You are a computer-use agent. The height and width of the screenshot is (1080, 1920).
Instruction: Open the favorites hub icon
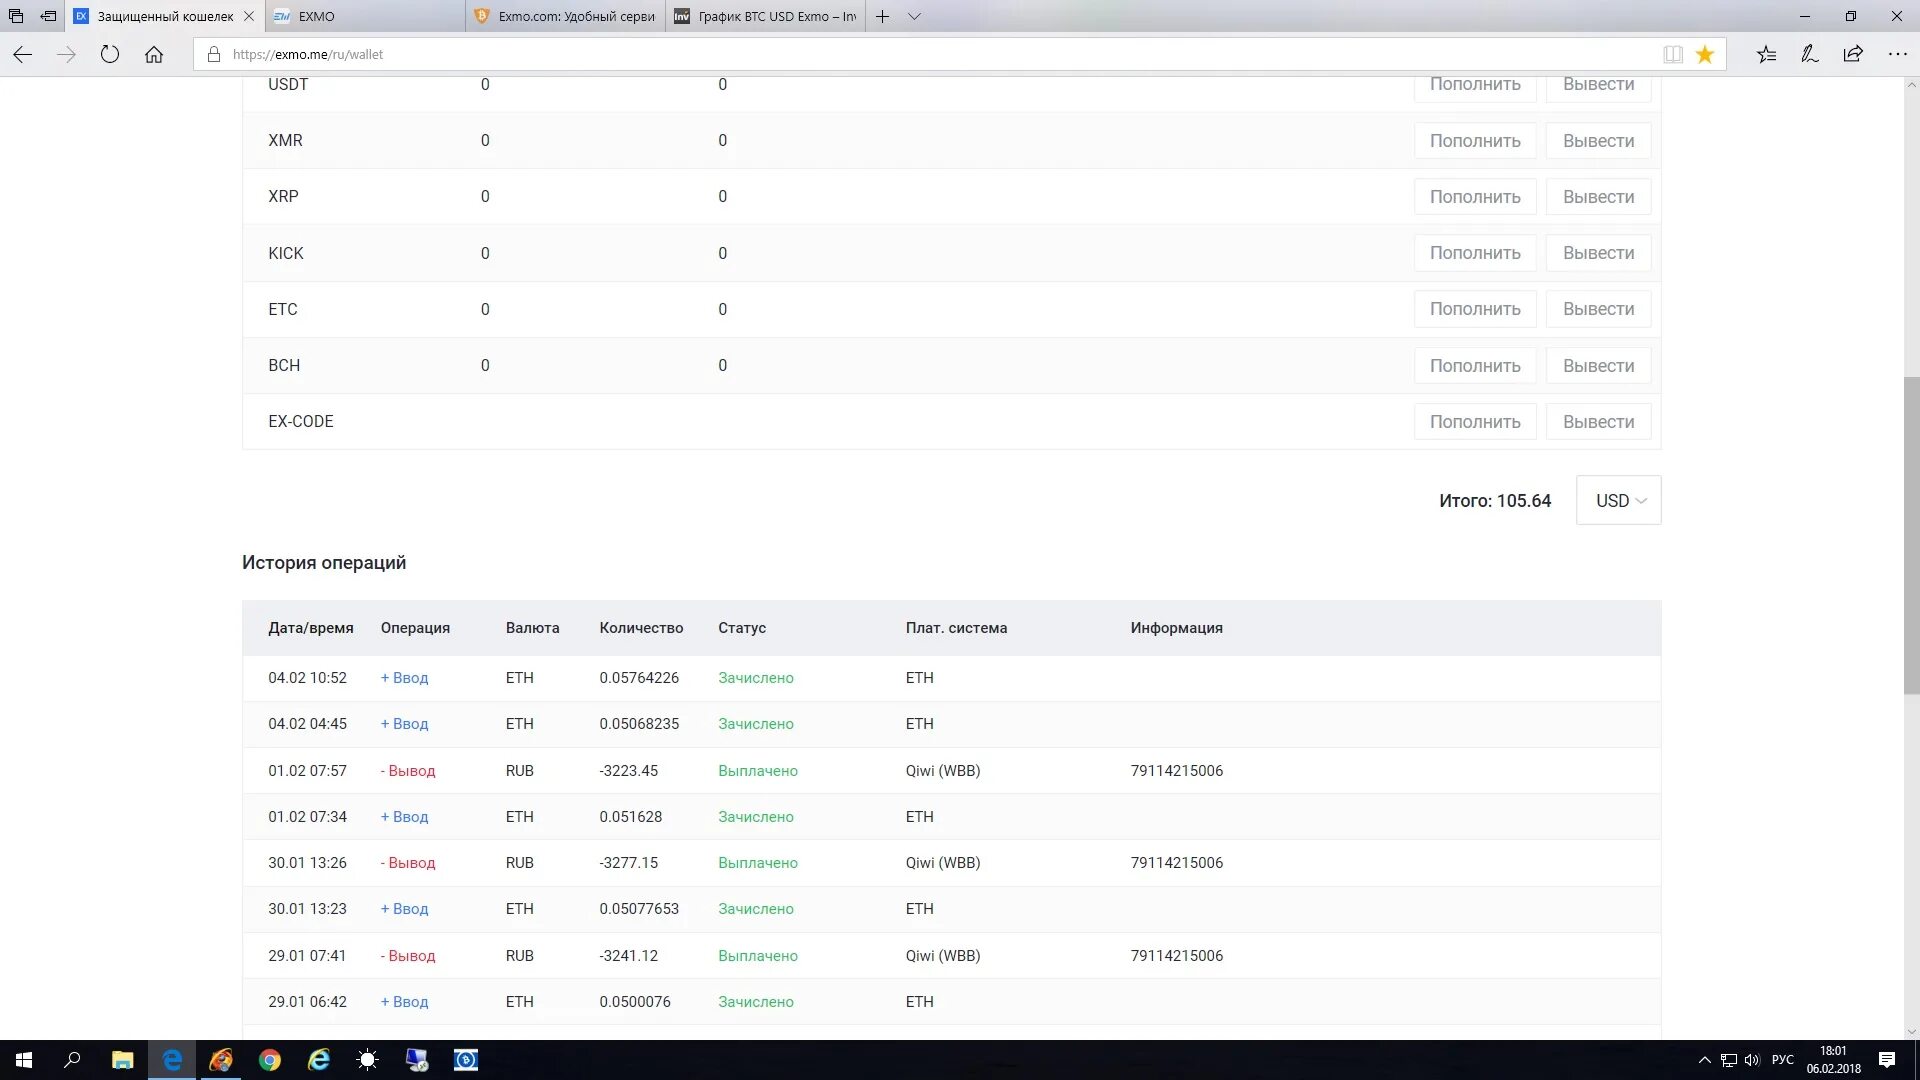[x=1766, y=55]
